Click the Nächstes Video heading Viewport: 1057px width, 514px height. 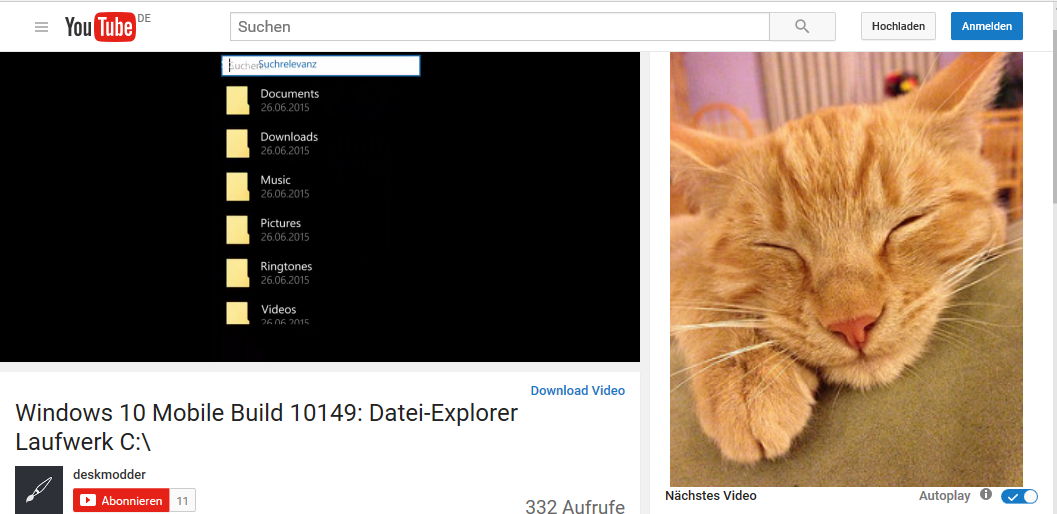(711, 496)
